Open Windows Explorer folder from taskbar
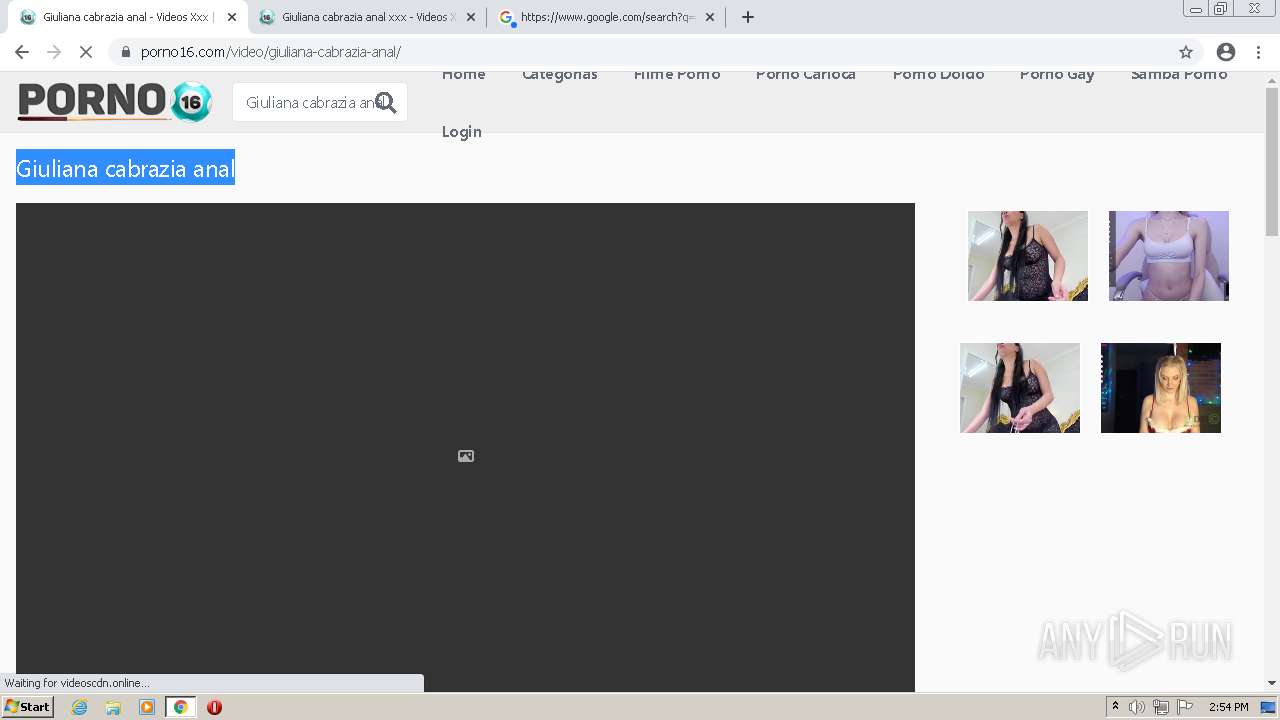1280x720 pixels. click(113, 707)
